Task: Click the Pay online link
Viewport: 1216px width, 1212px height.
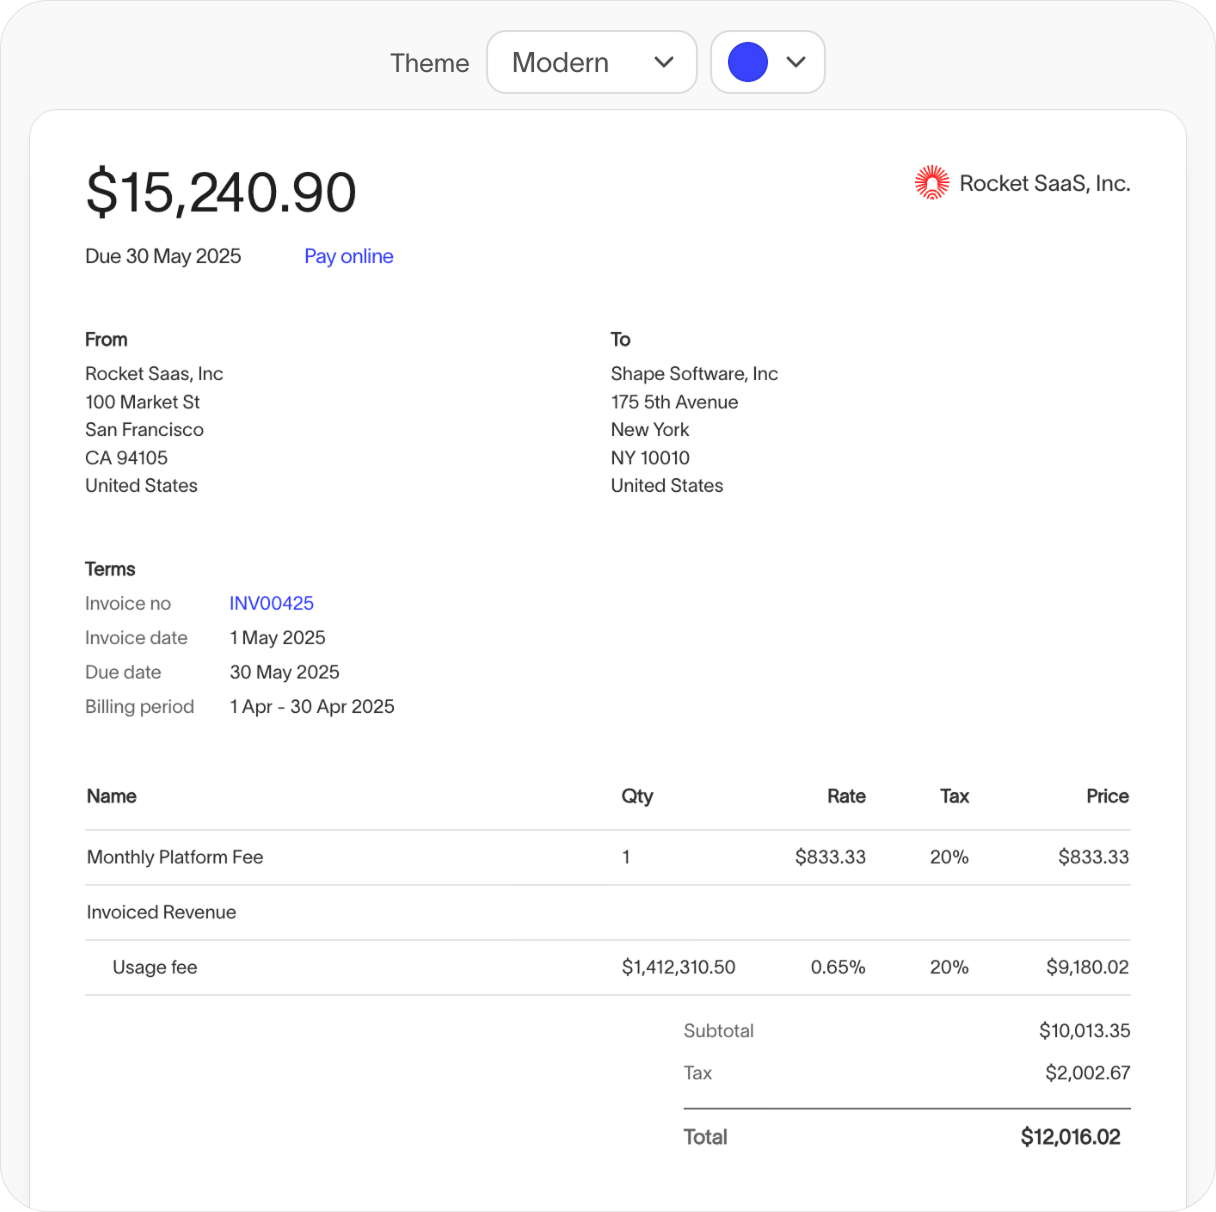Action: [x=348, y=256]
